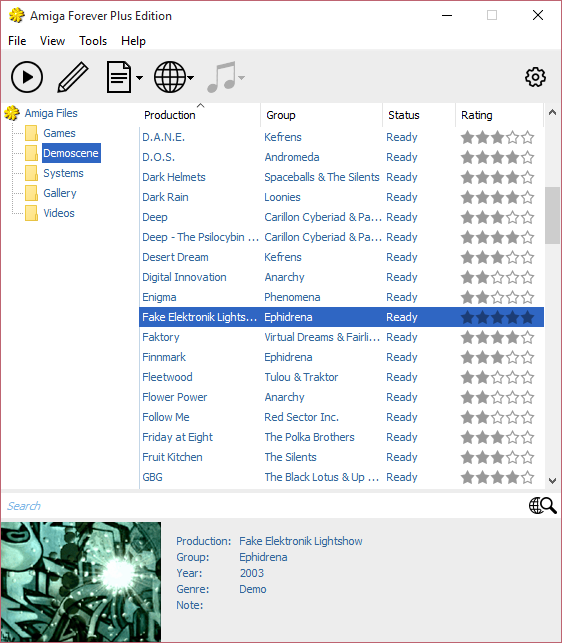Viewport: 562px width, 643px height.
Task: Click the Loonies group cell
Action: tap(282, 197)
